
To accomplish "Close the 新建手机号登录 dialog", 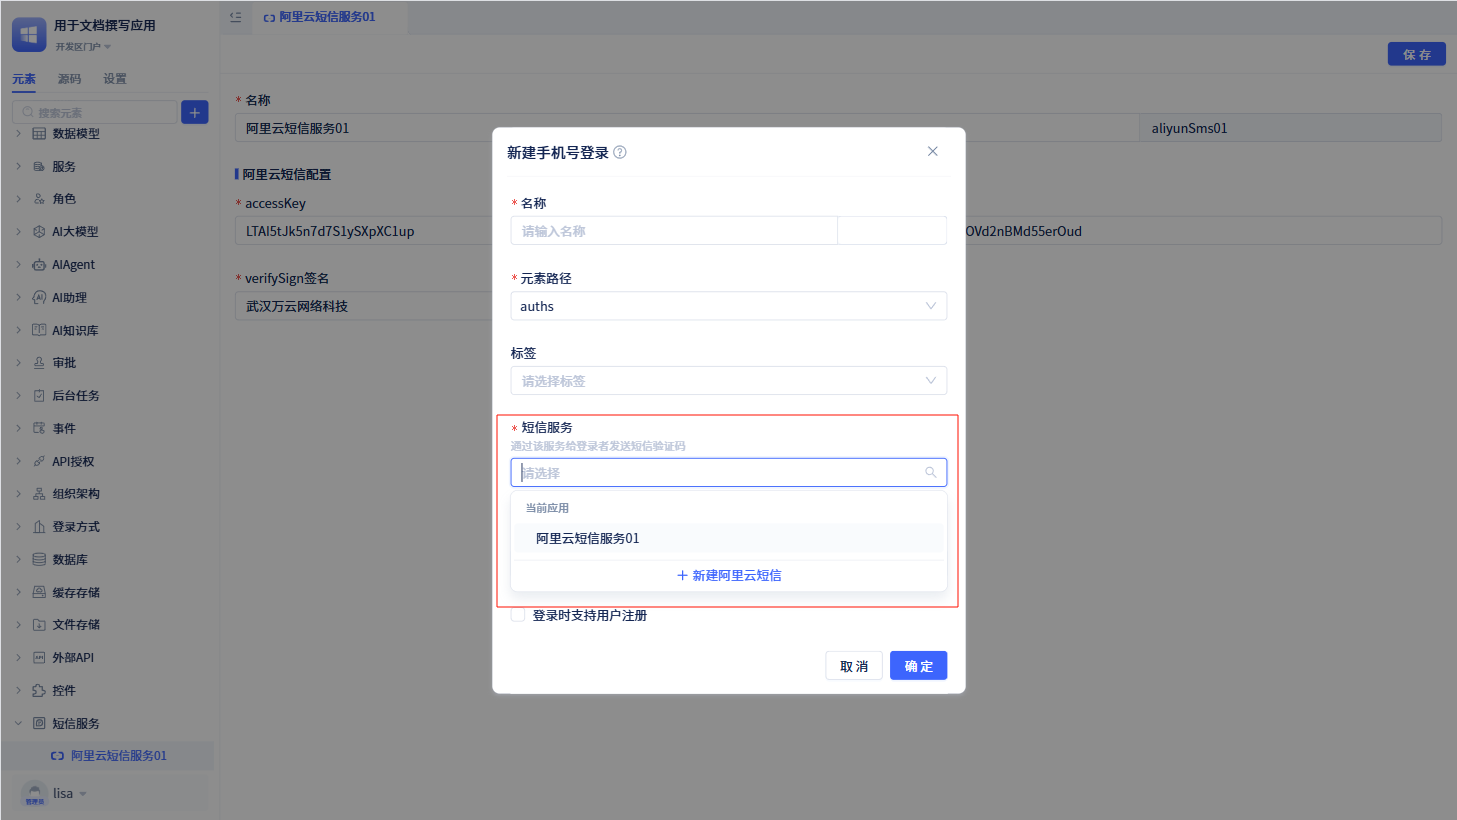I will tap(933, 151).
